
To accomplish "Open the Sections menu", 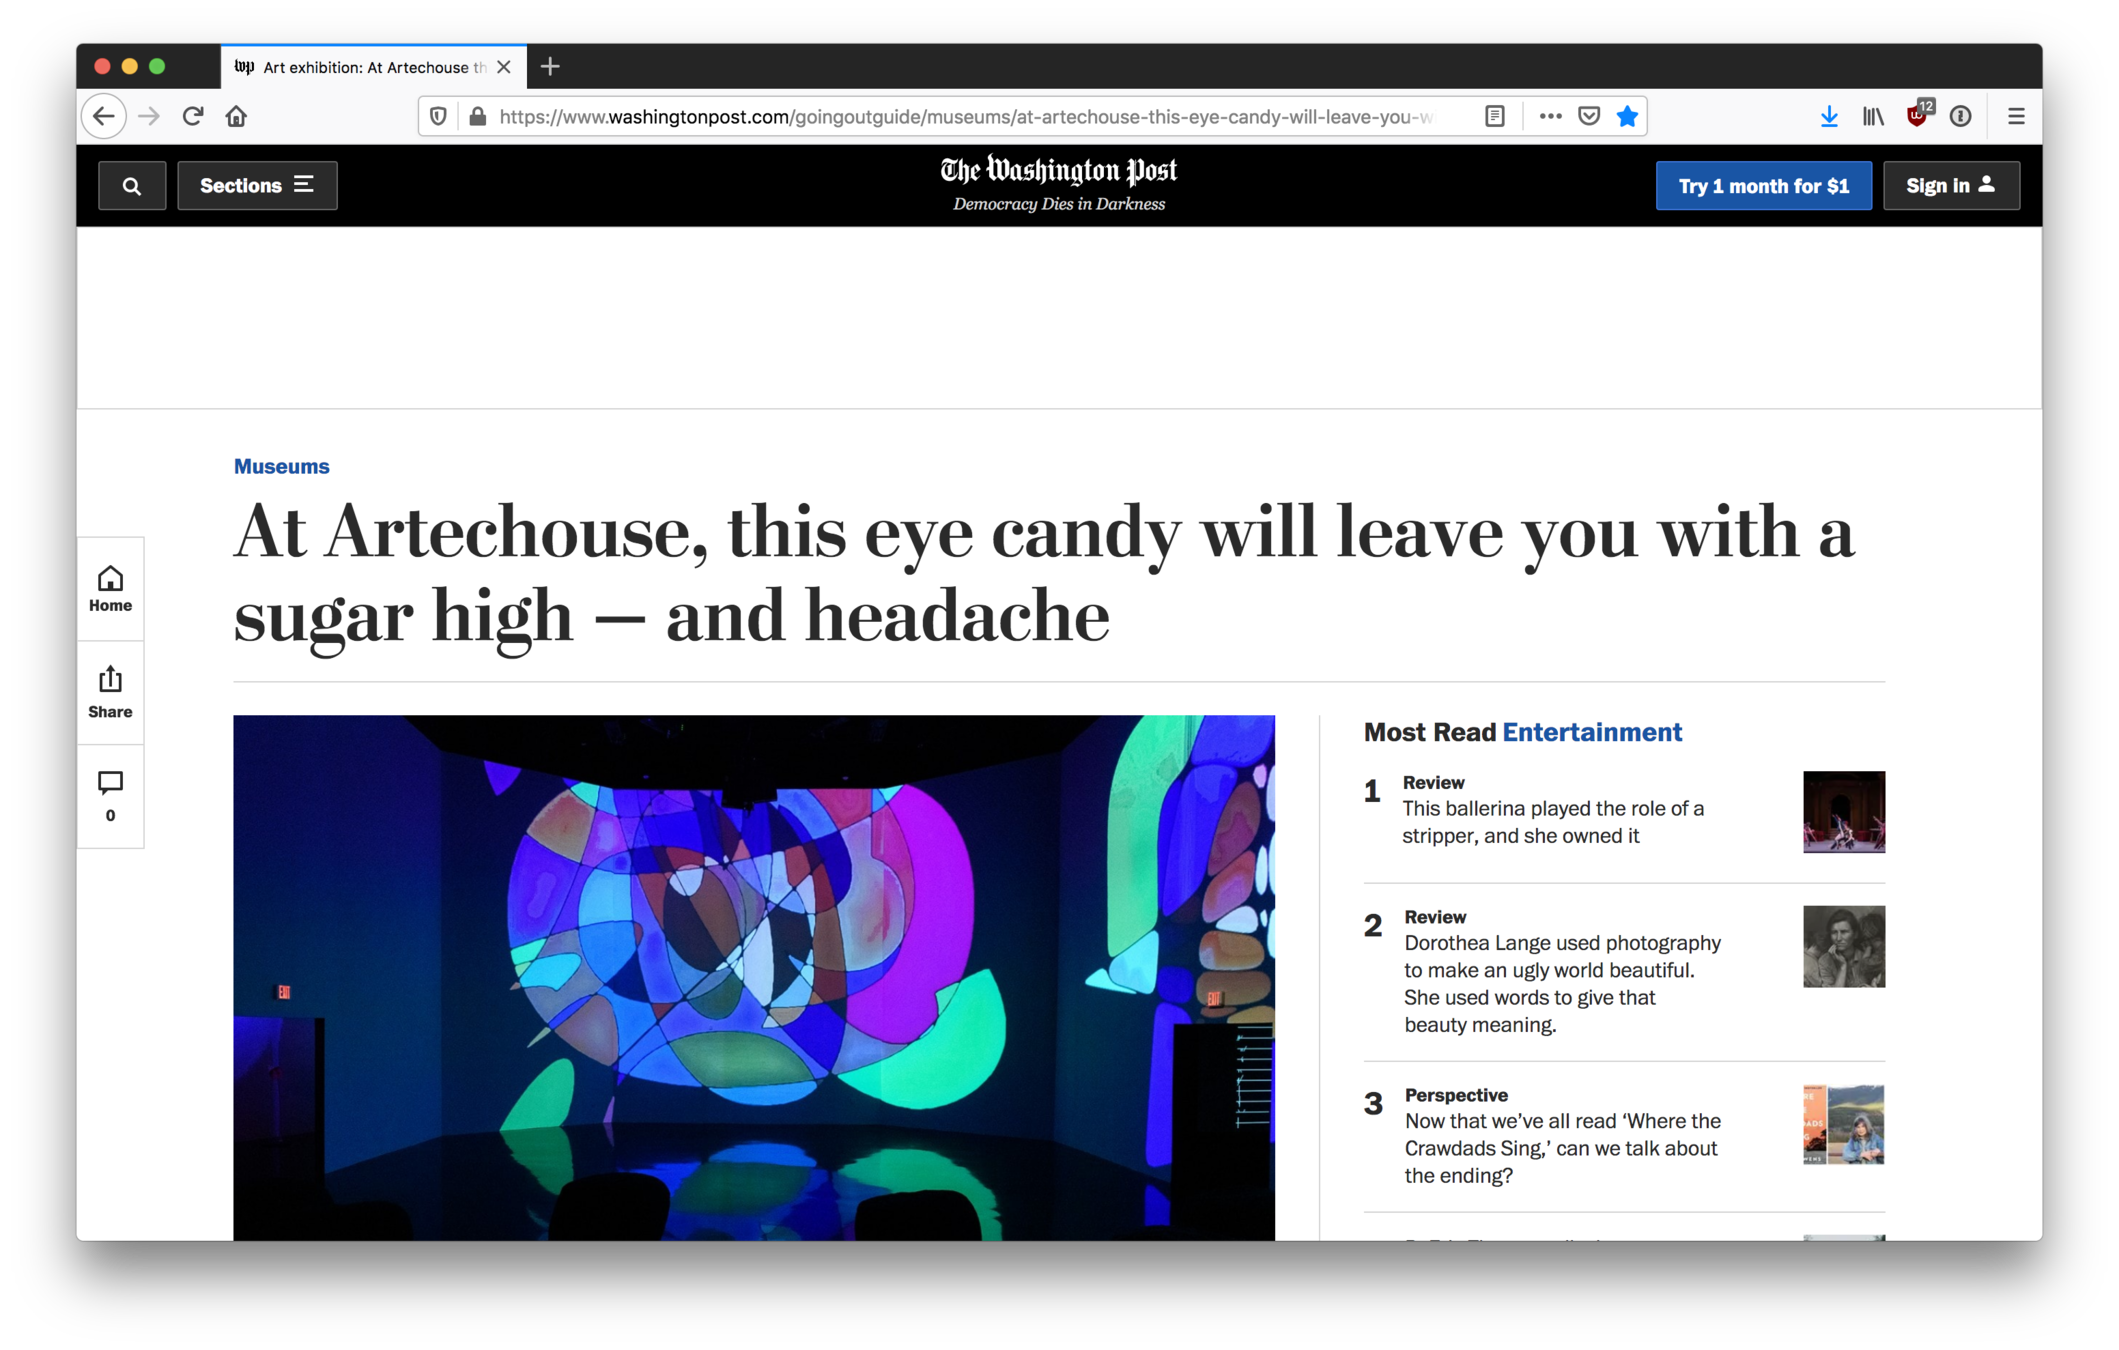I will coord(257,186).
